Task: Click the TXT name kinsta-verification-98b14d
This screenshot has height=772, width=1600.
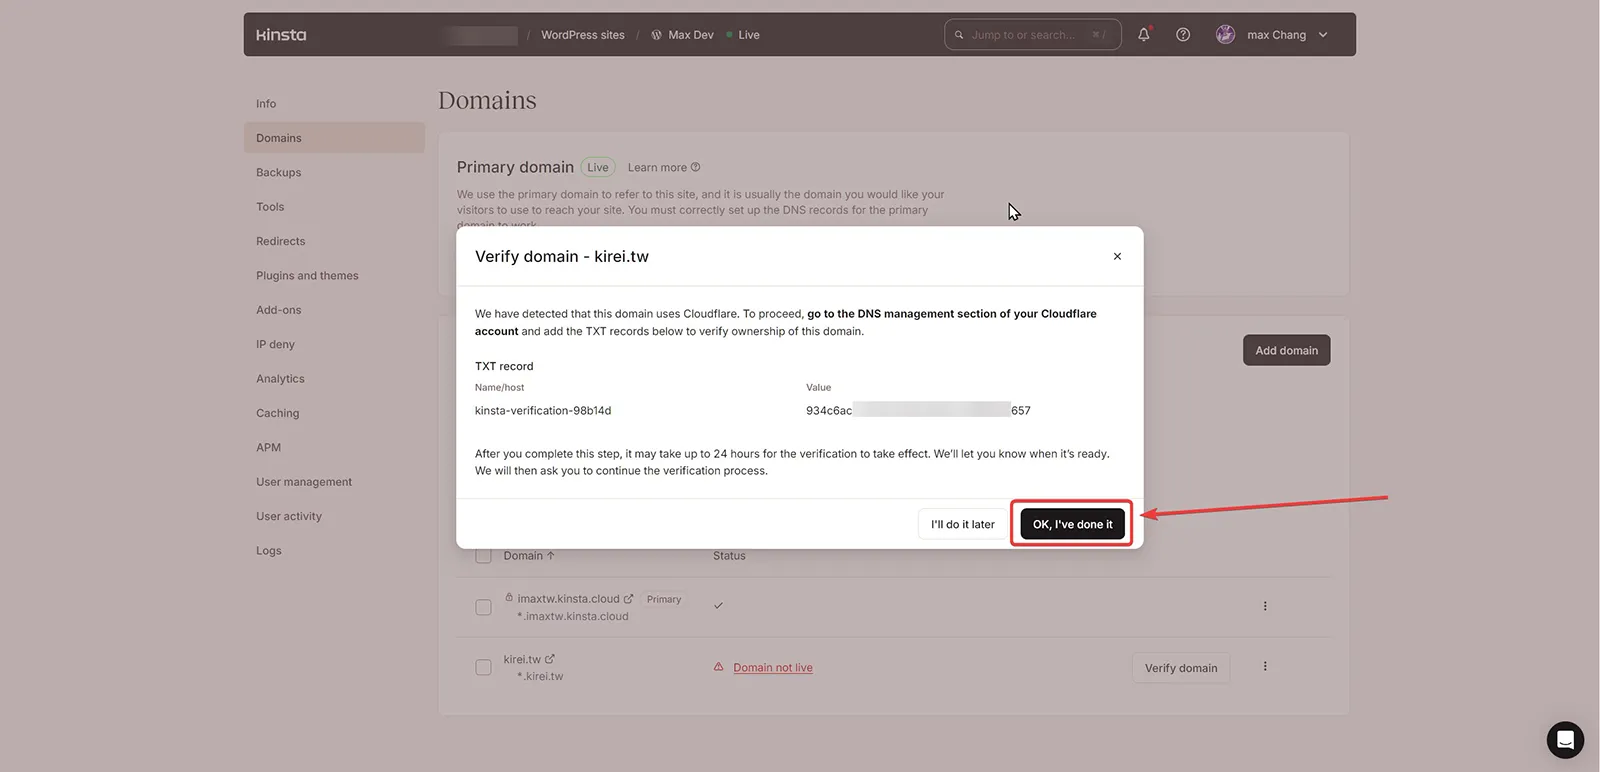Action: click(543, 411)
